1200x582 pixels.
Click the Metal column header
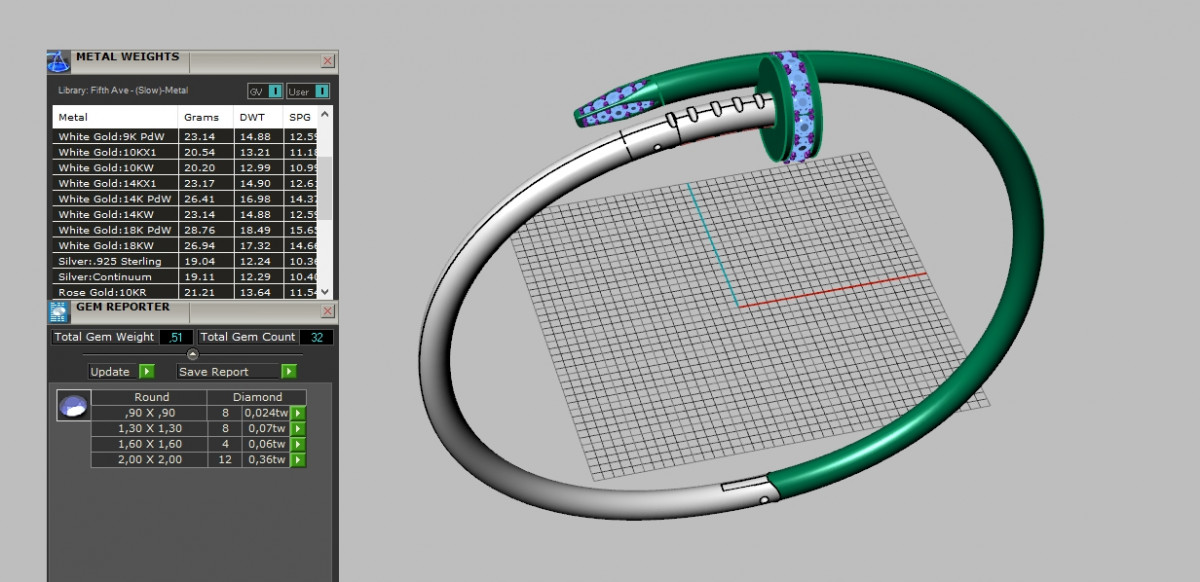pos(115,117)
